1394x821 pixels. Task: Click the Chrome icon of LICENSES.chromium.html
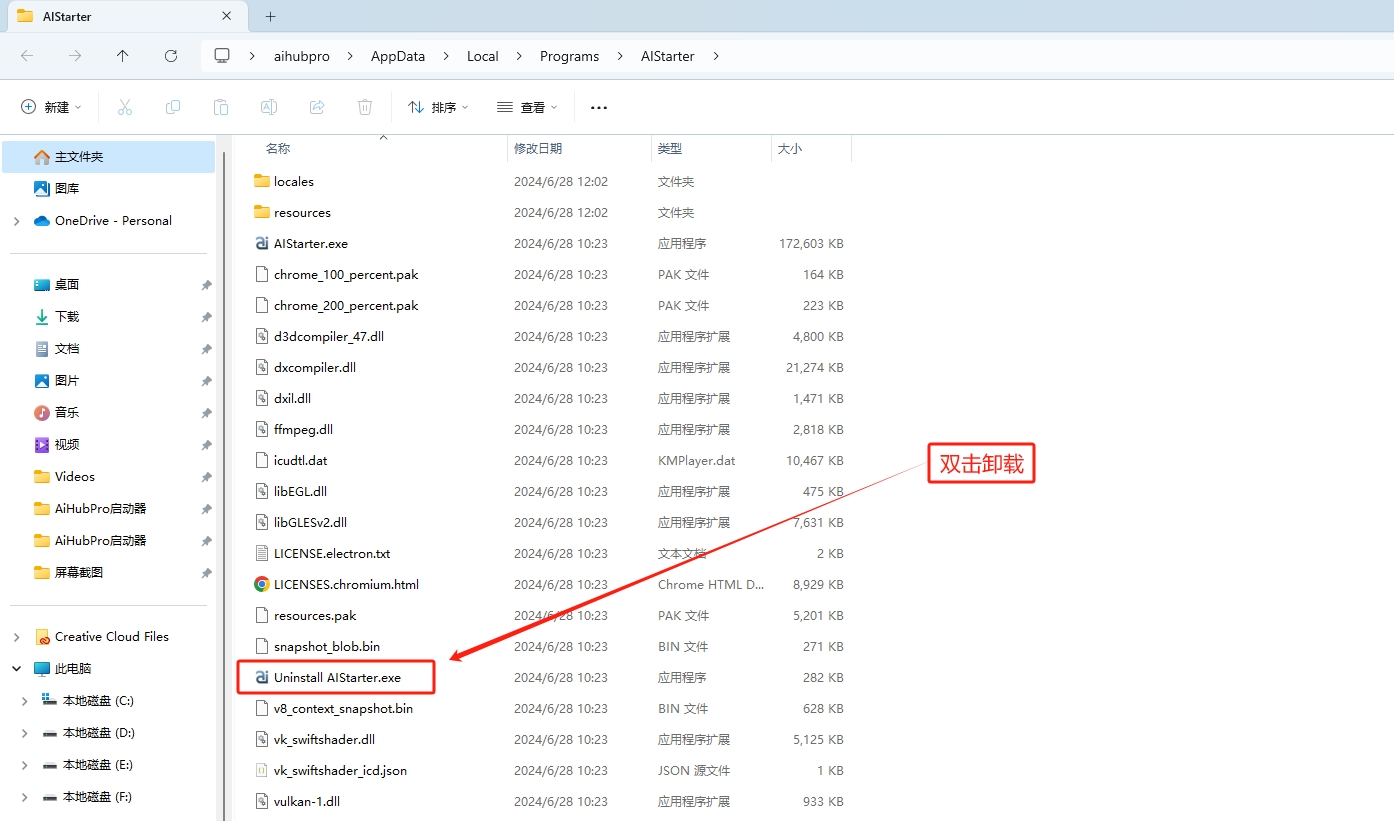tap(262, 584)
